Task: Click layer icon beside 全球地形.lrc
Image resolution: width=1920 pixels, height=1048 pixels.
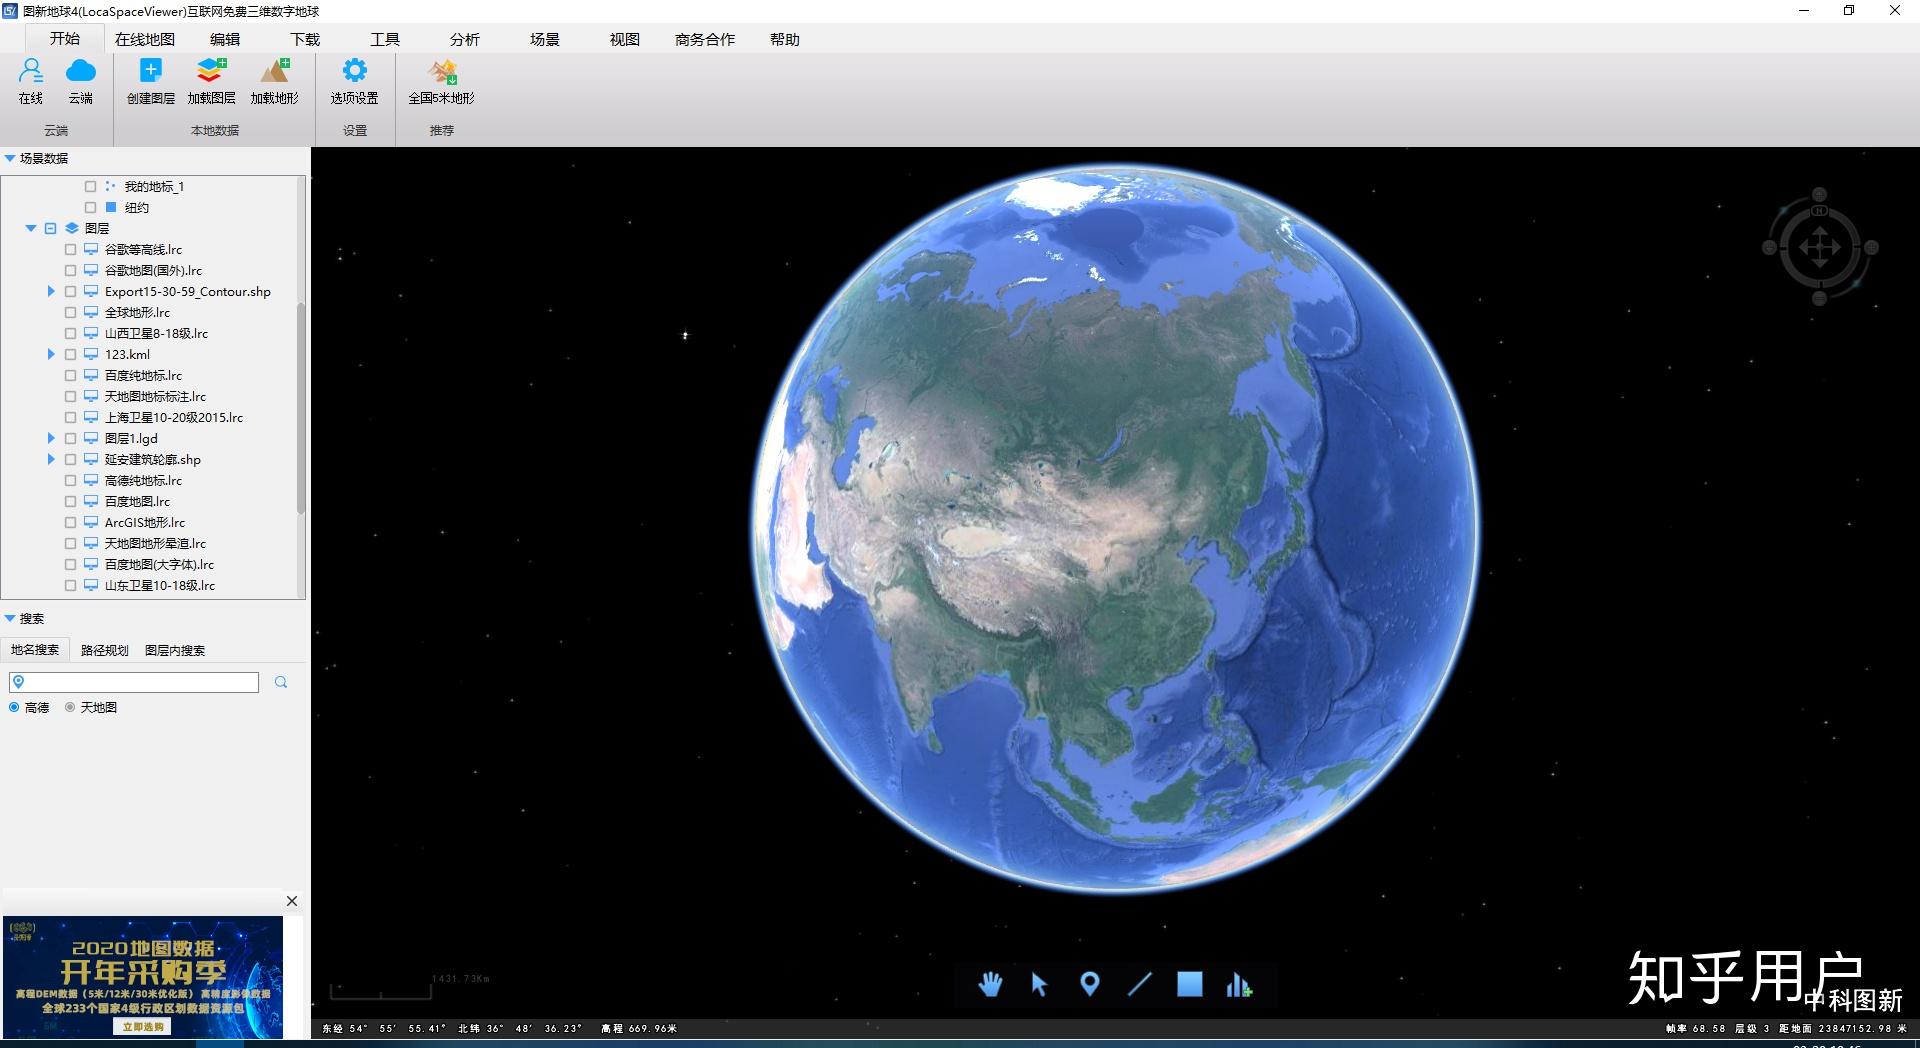Action: tap(91, 312)
